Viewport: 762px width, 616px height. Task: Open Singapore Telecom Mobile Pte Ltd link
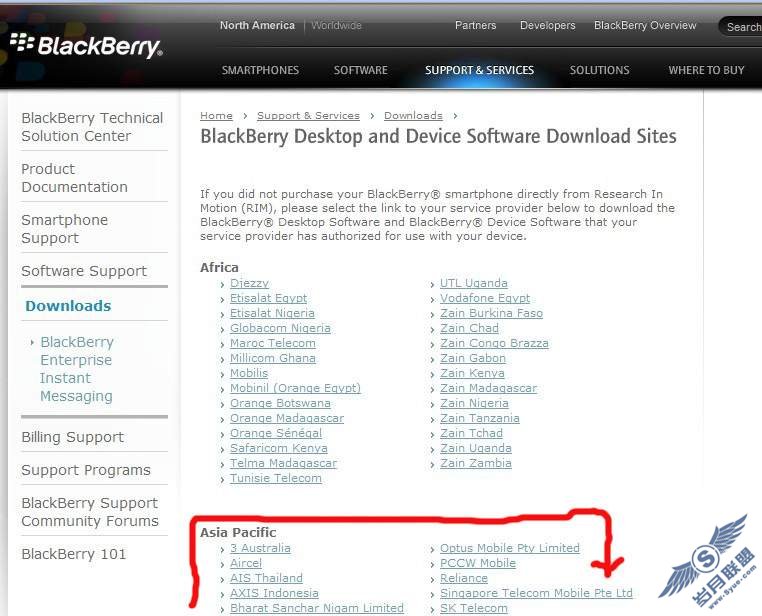pos(537,593)
